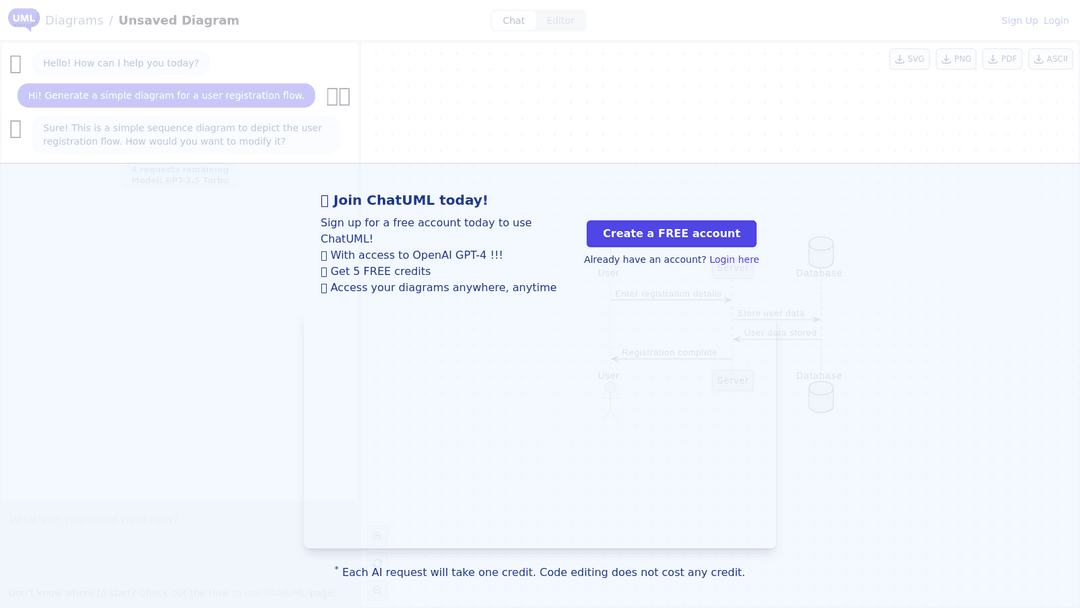Download the diagram as ASCII
The image size is (1080, 608).
coord(1049,58)
